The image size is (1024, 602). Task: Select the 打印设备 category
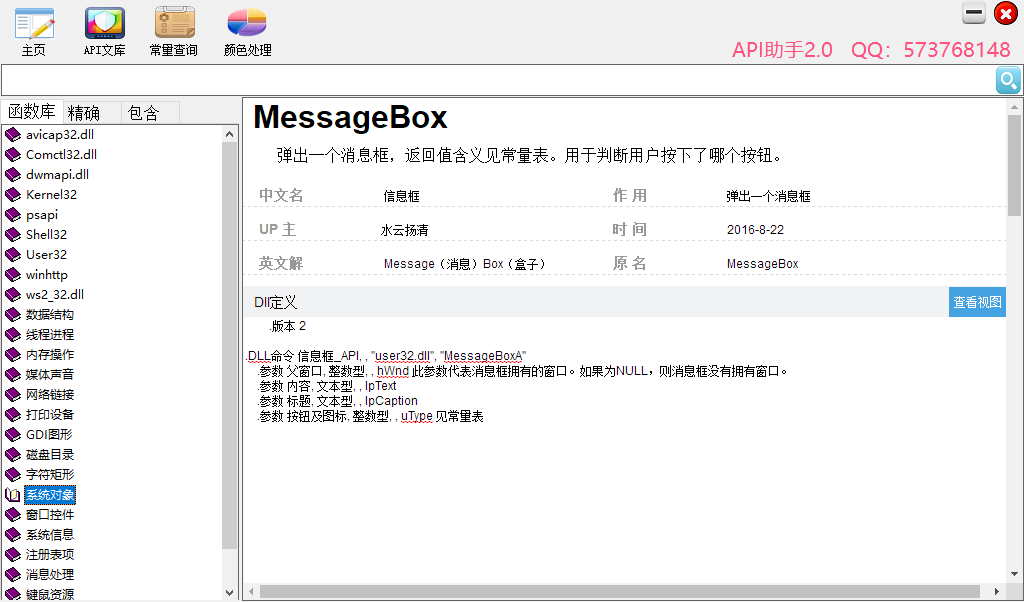pos(50,415)
